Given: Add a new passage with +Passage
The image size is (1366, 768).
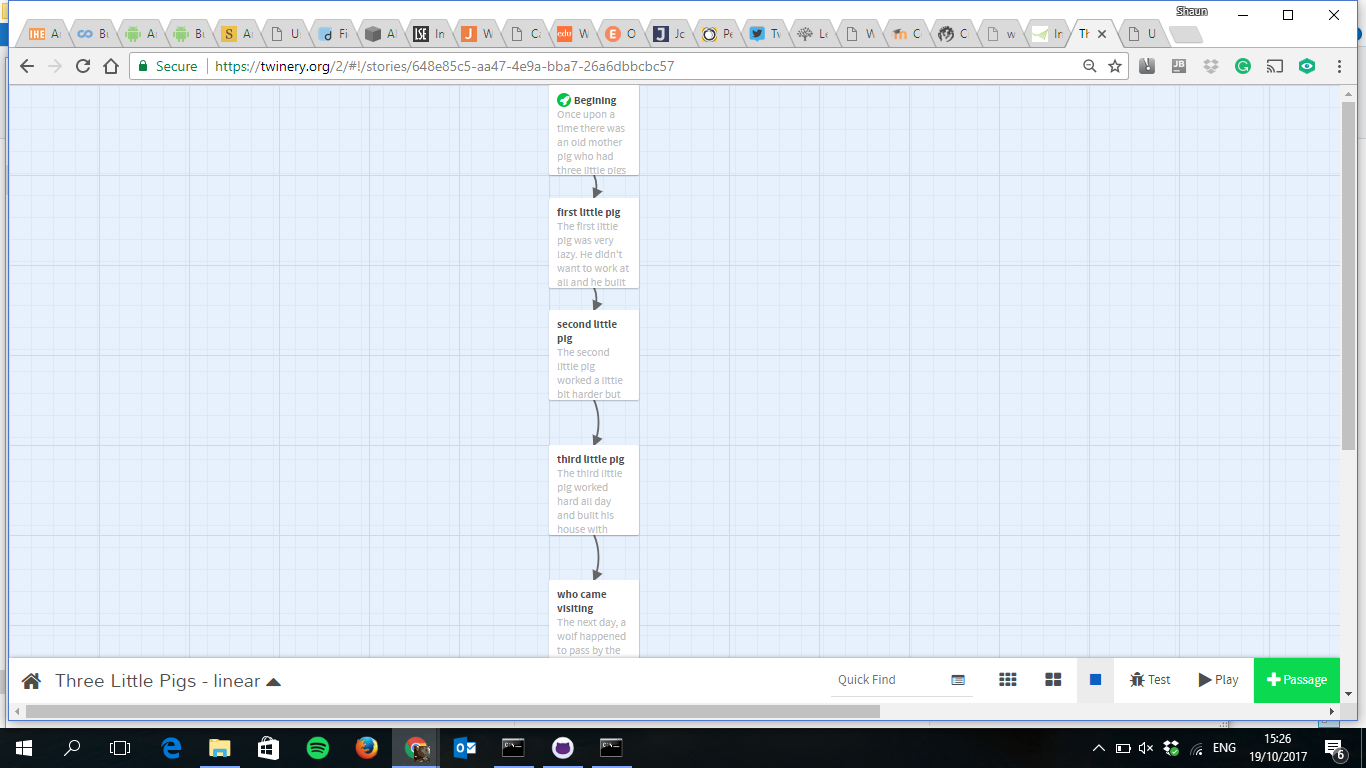Looking at the screenshot, I should (x=1296, y=680).
